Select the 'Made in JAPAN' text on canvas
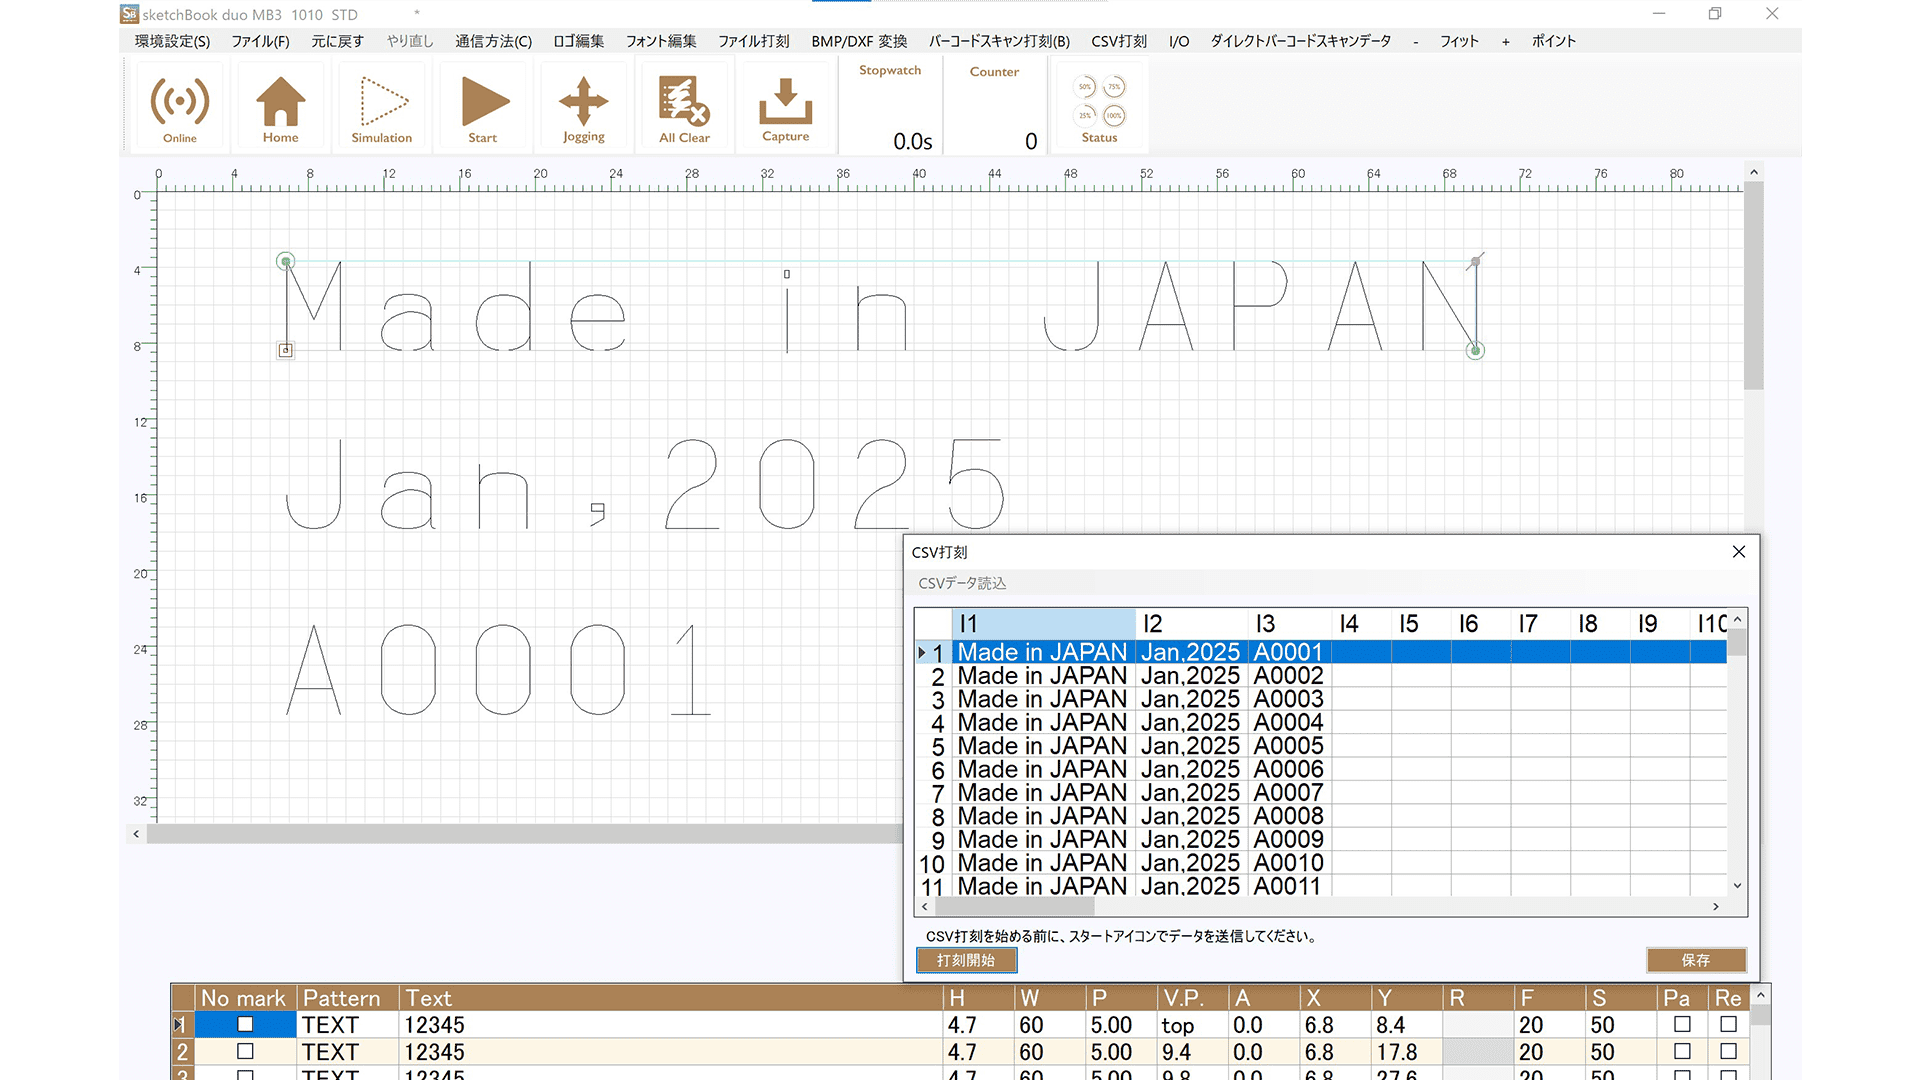The image size is (1920, 1080). [x=880, y=306]
